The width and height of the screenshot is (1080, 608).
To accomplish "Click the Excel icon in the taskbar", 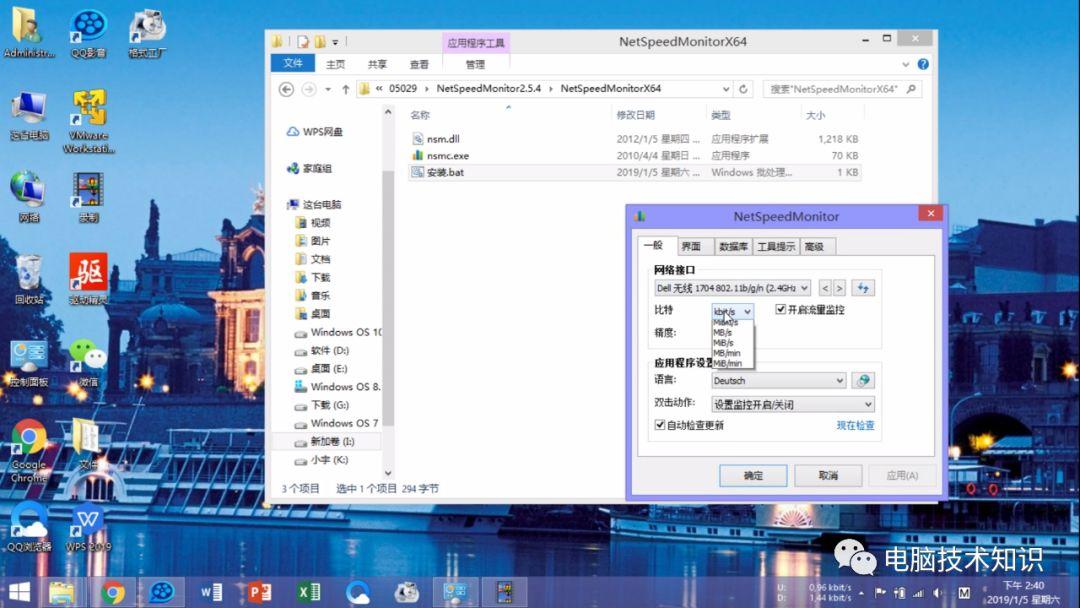I will pyautogui.click(x=309, y=592).
